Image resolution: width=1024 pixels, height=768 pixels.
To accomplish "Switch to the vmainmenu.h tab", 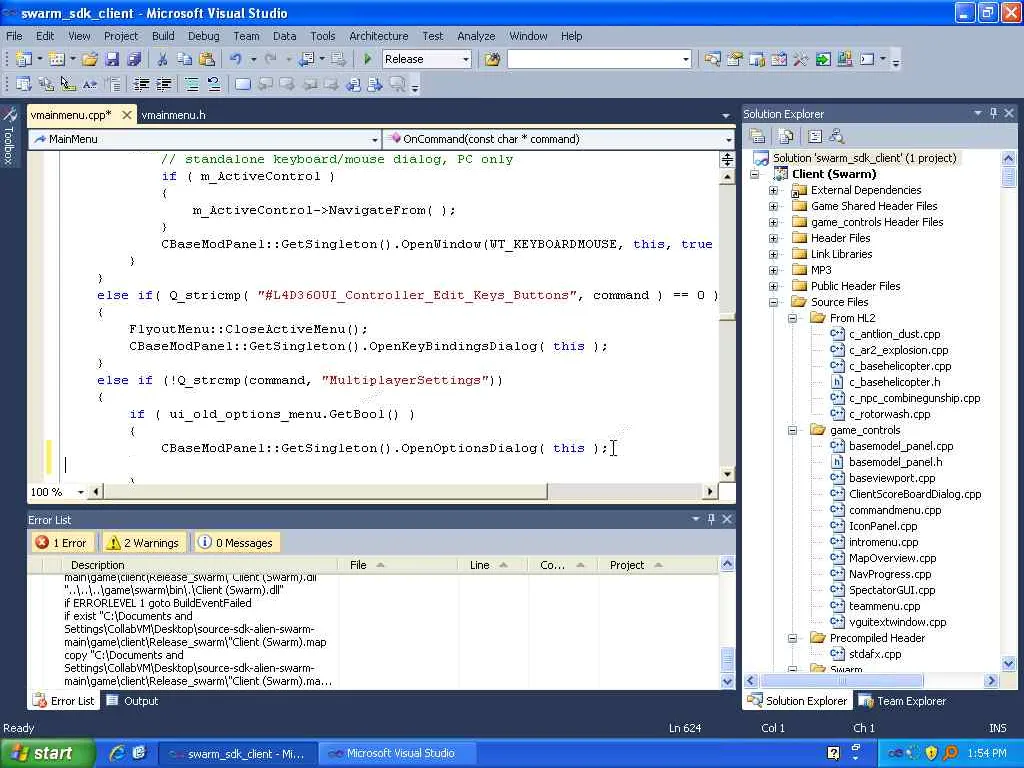I will point(173,115).
